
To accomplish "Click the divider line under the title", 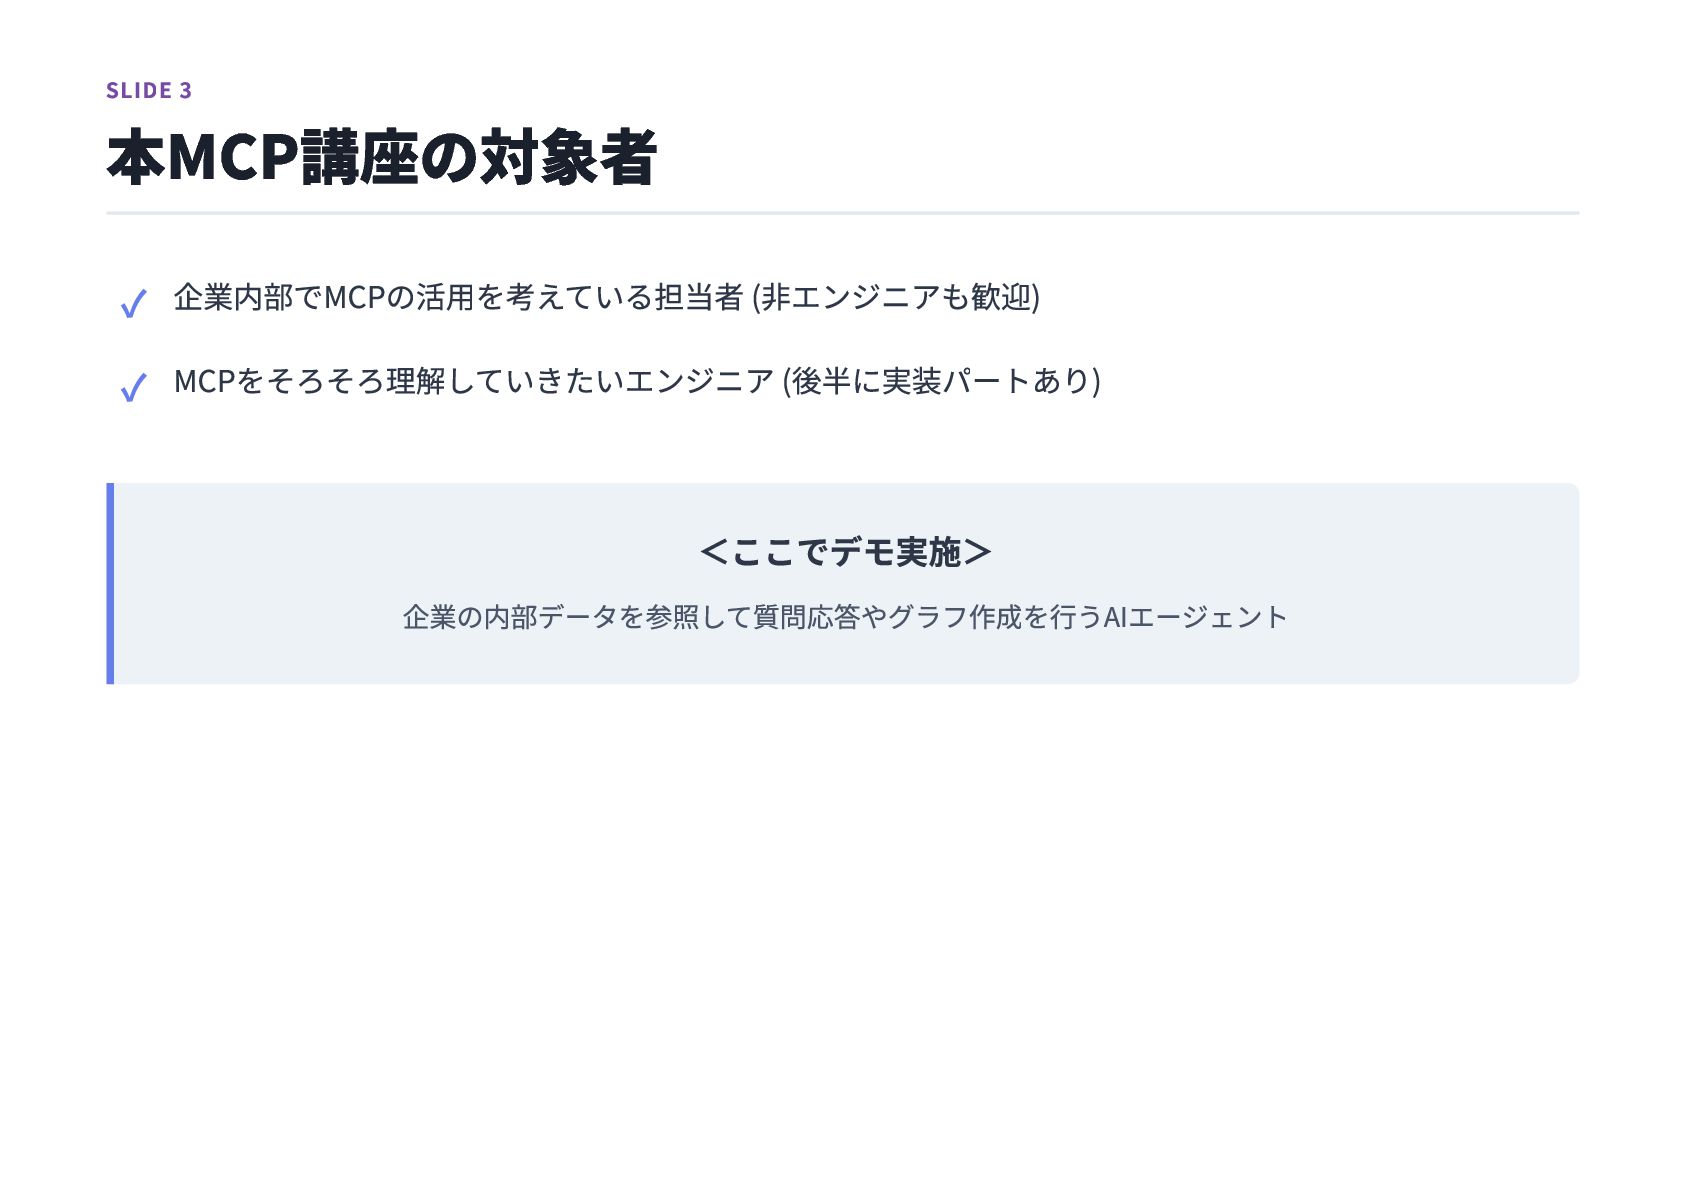I will (x=842, y=213).
